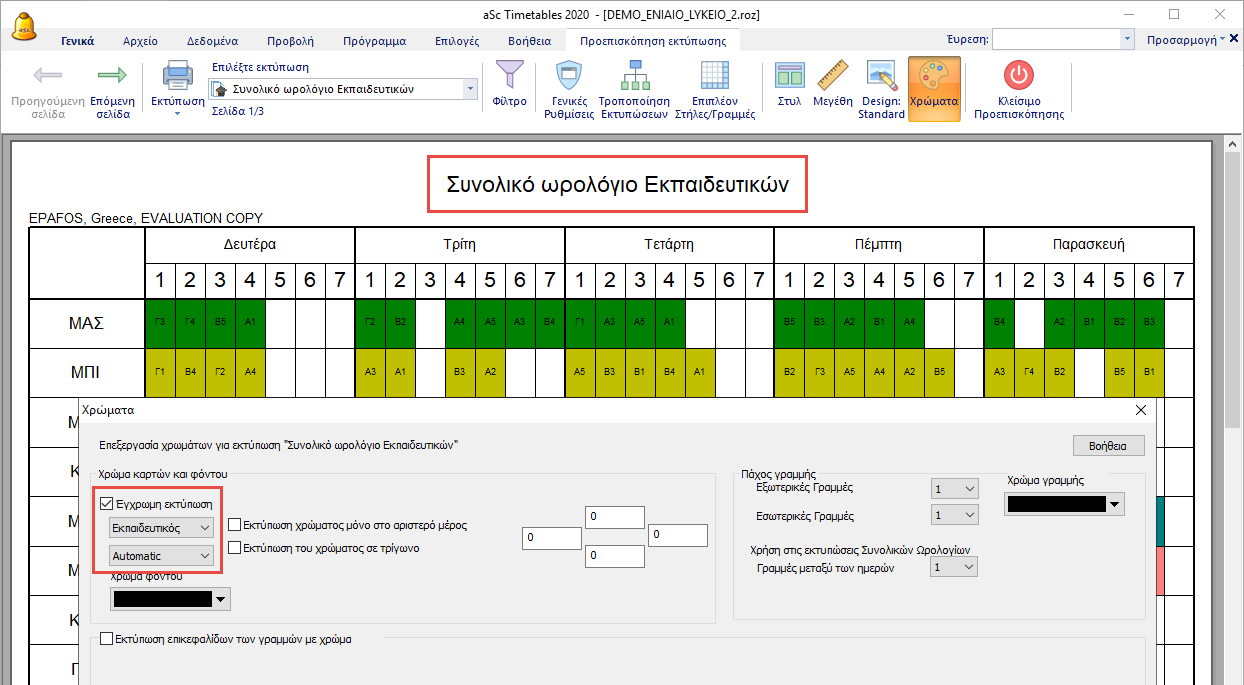The image size is (1244, 685).
Task: Uncheck Έγχρωμη εκτύπωση checkbox
Action: [108, 504]
